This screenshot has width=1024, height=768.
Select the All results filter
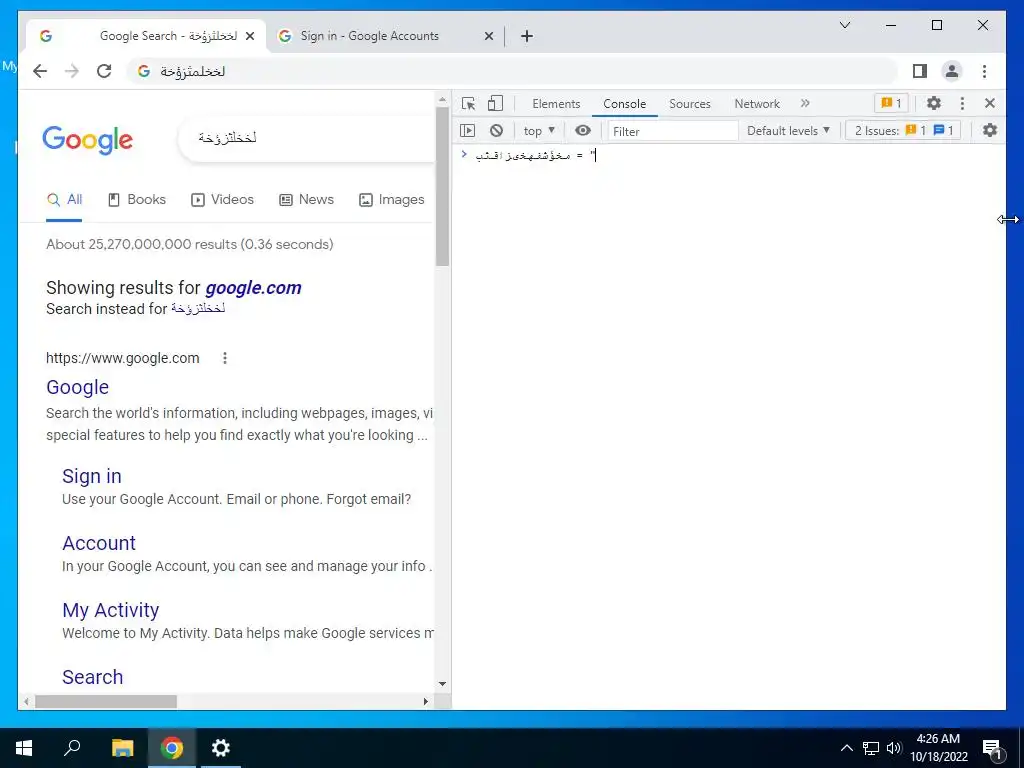point(64,200)
